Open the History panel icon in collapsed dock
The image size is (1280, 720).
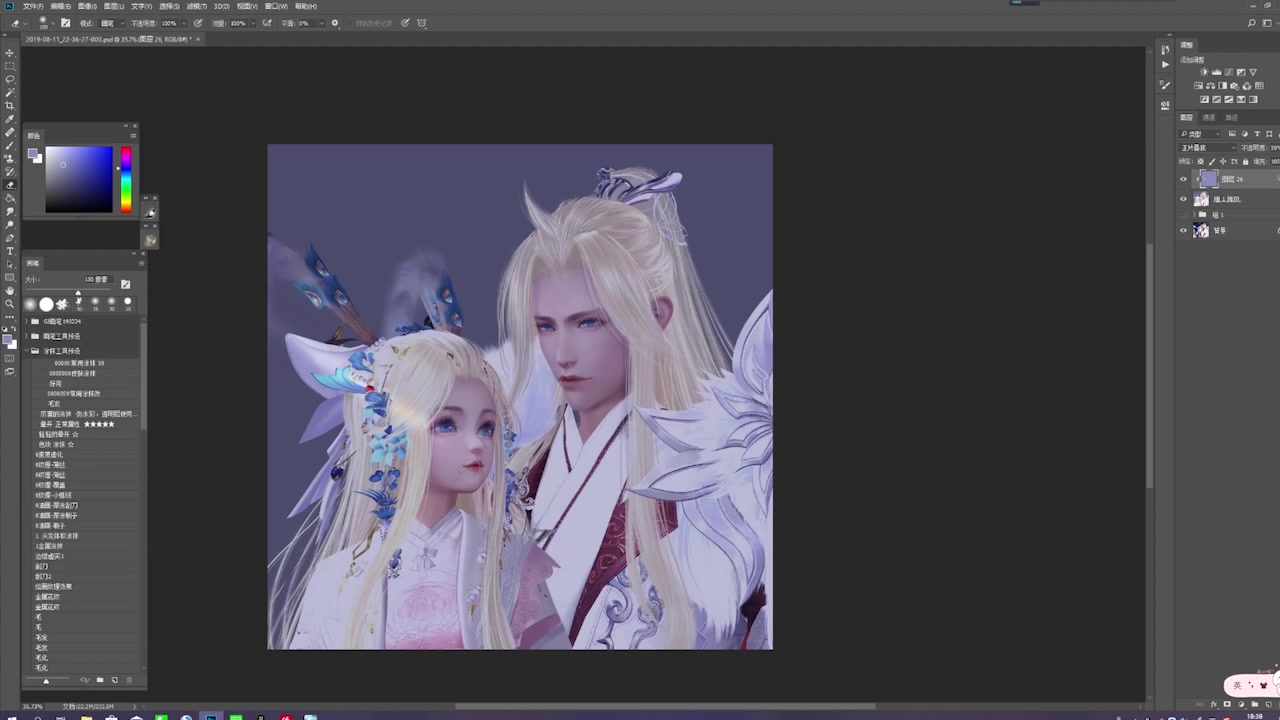pyautogui.click(x=1165, y=50)
